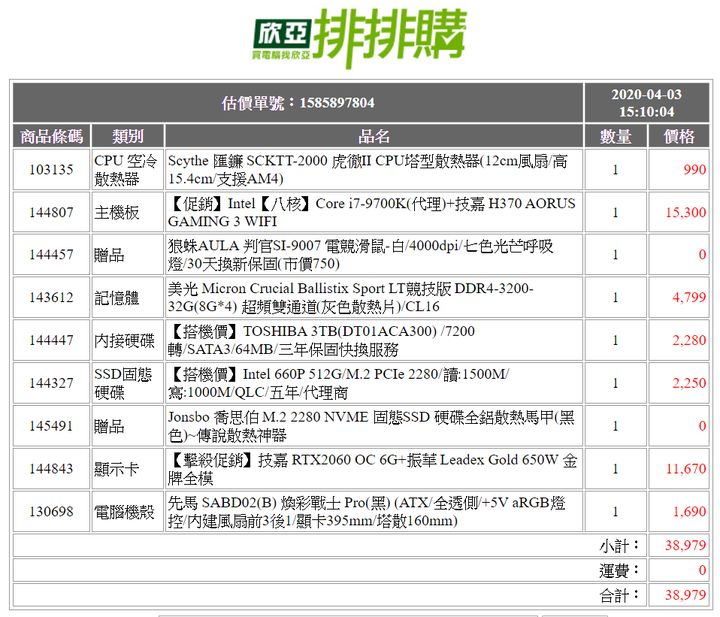Select barcode 144447
This screenshot has height=617, width=720.
point(51,340)
